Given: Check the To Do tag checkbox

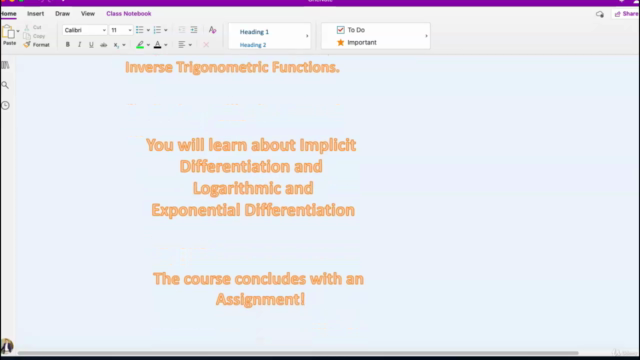Looking at the screenshot, I should click(340, 30).
